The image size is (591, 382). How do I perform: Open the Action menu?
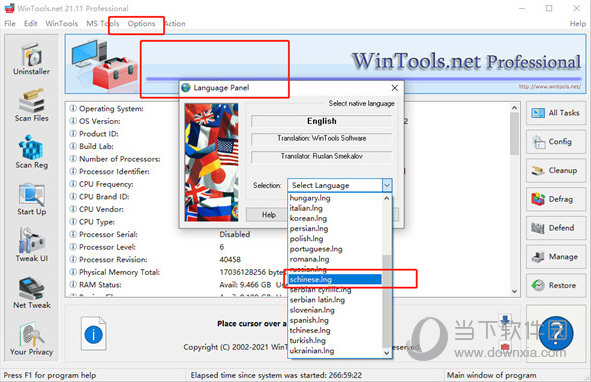[x=175, y=23]
